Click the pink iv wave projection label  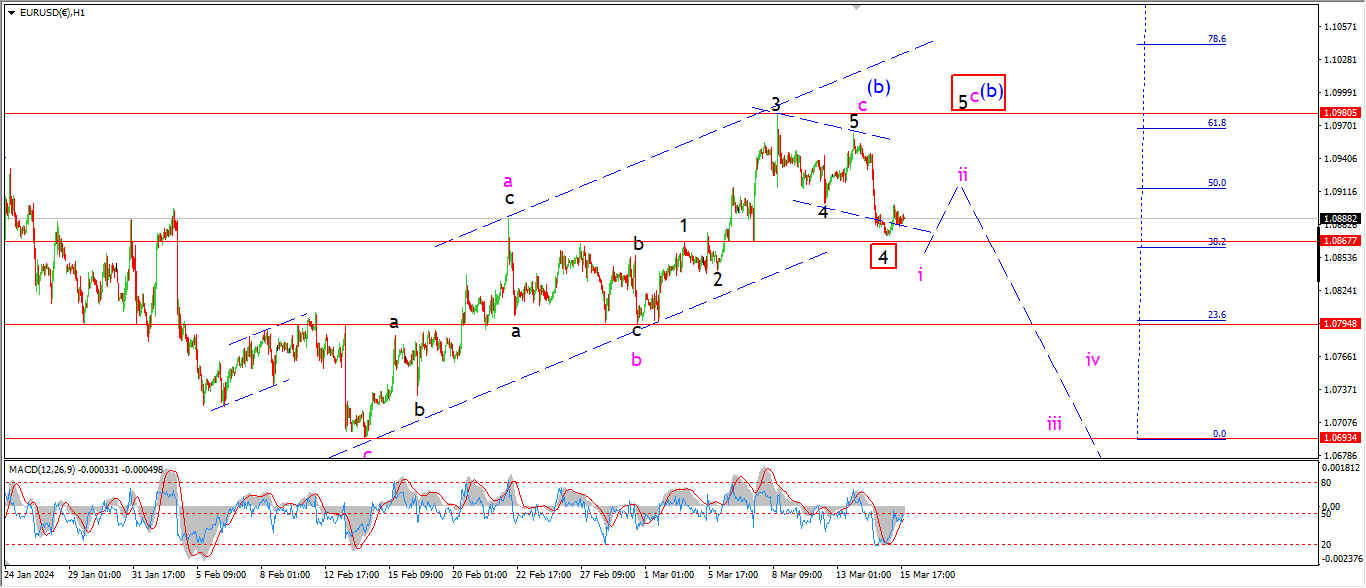coord(1093,359)
